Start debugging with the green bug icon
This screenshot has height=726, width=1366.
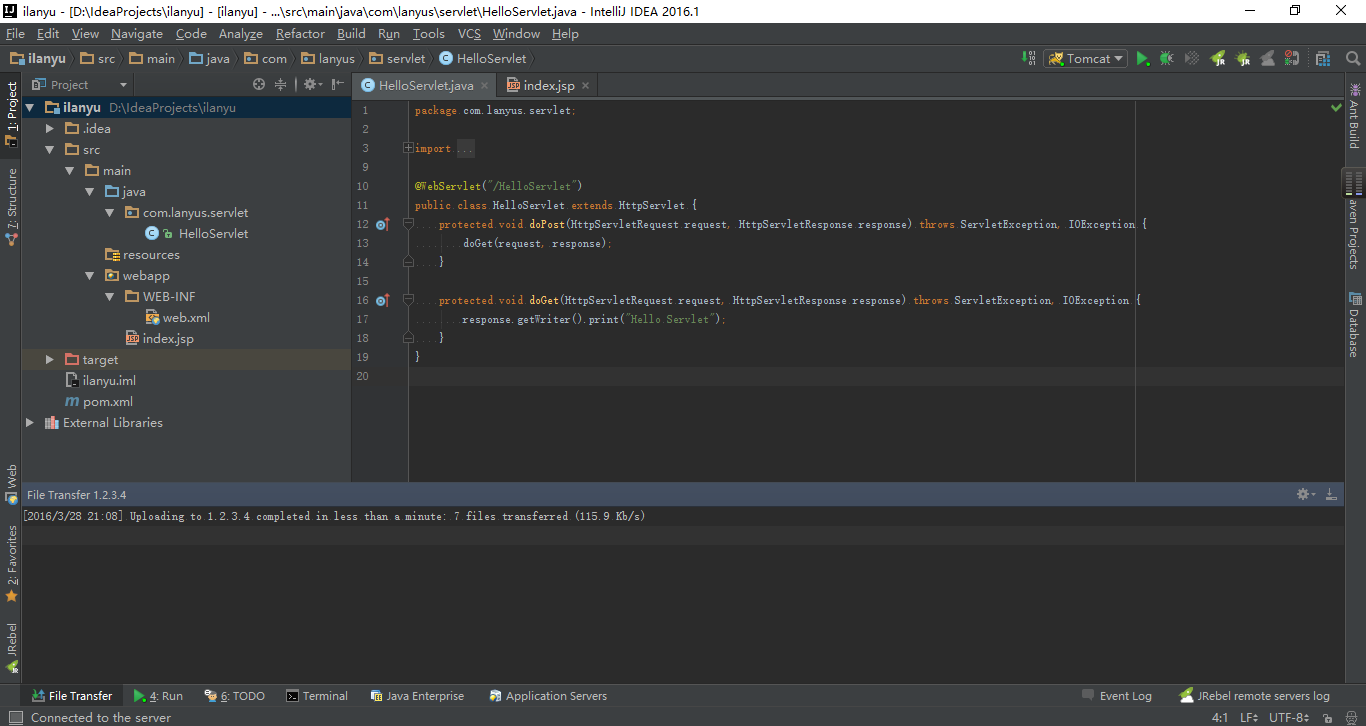click(1166, 59)
